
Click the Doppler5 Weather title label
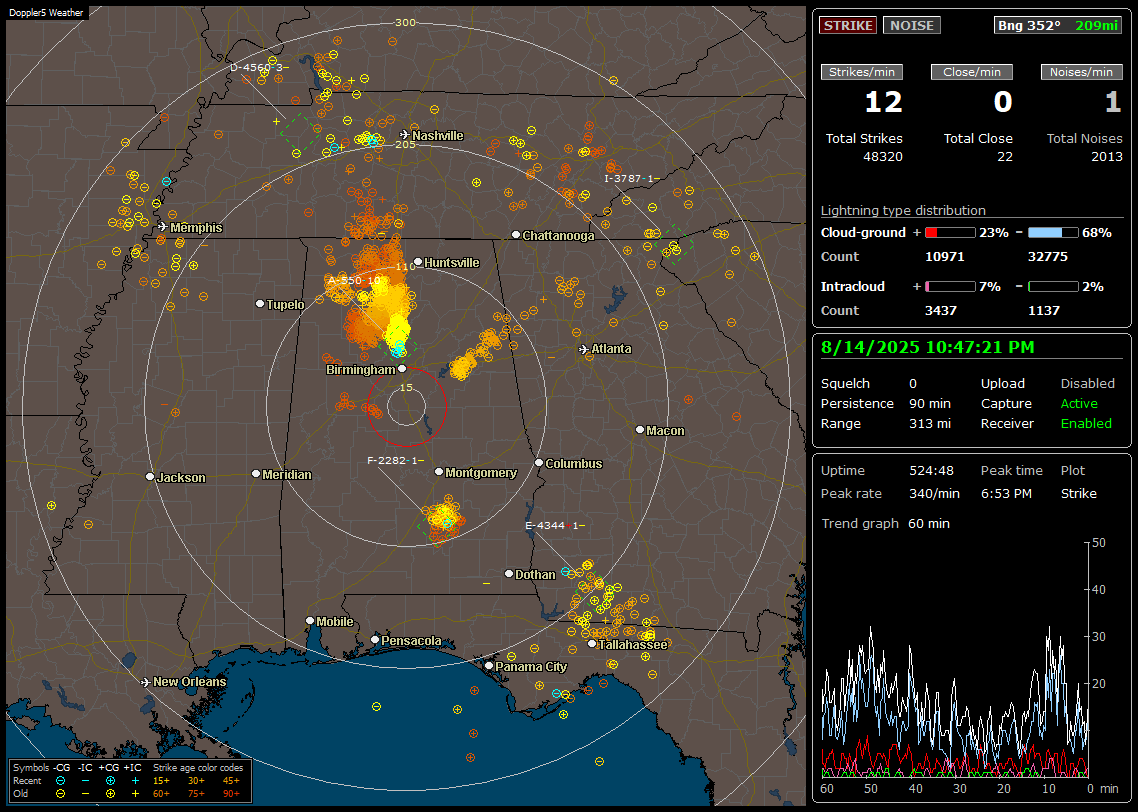[x=46, y=13]
